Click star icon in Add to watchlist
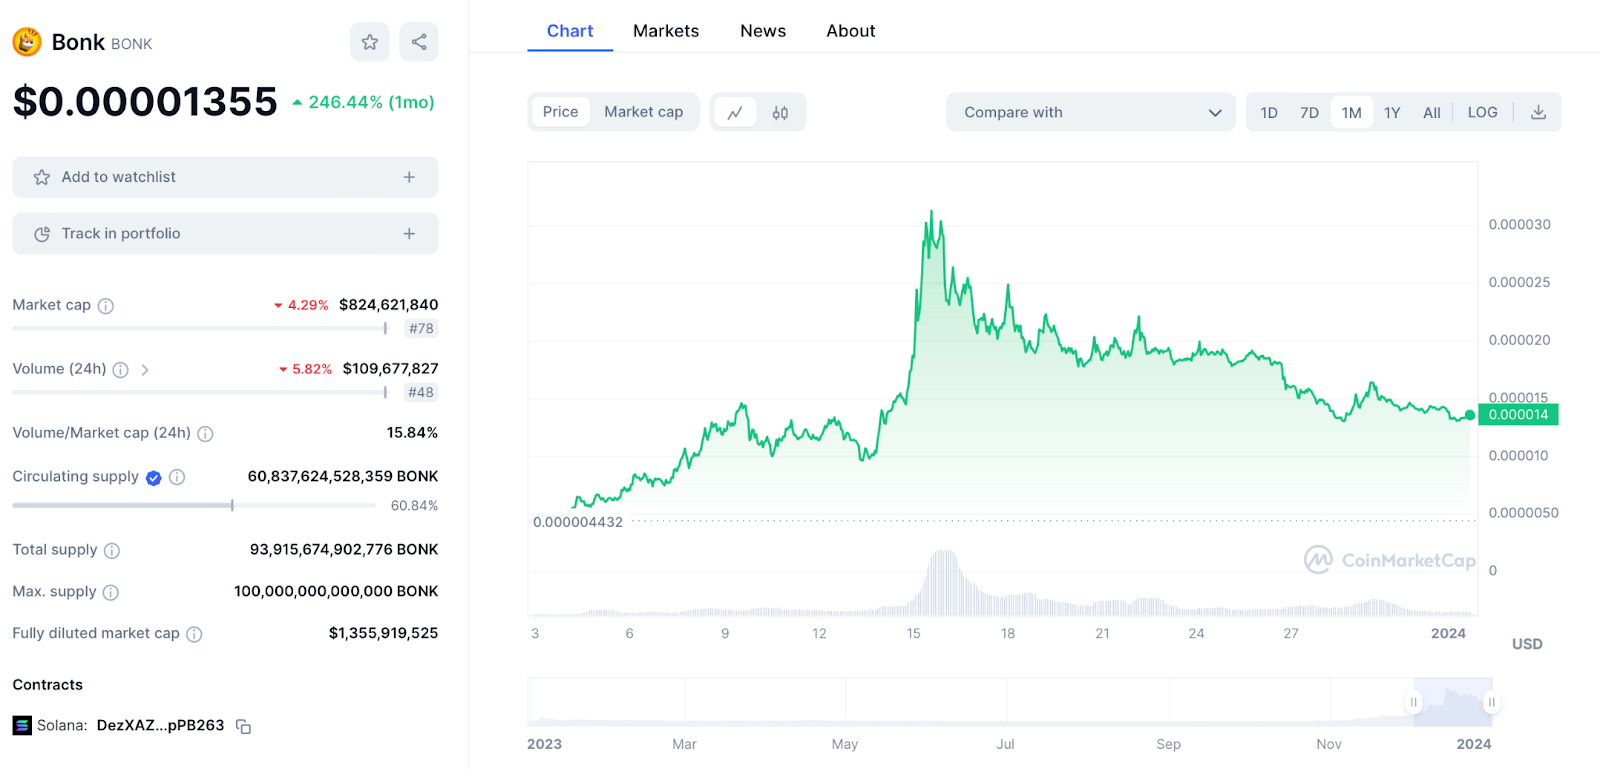The height and width of the screenshot is (770, 1600). (42, 177)
